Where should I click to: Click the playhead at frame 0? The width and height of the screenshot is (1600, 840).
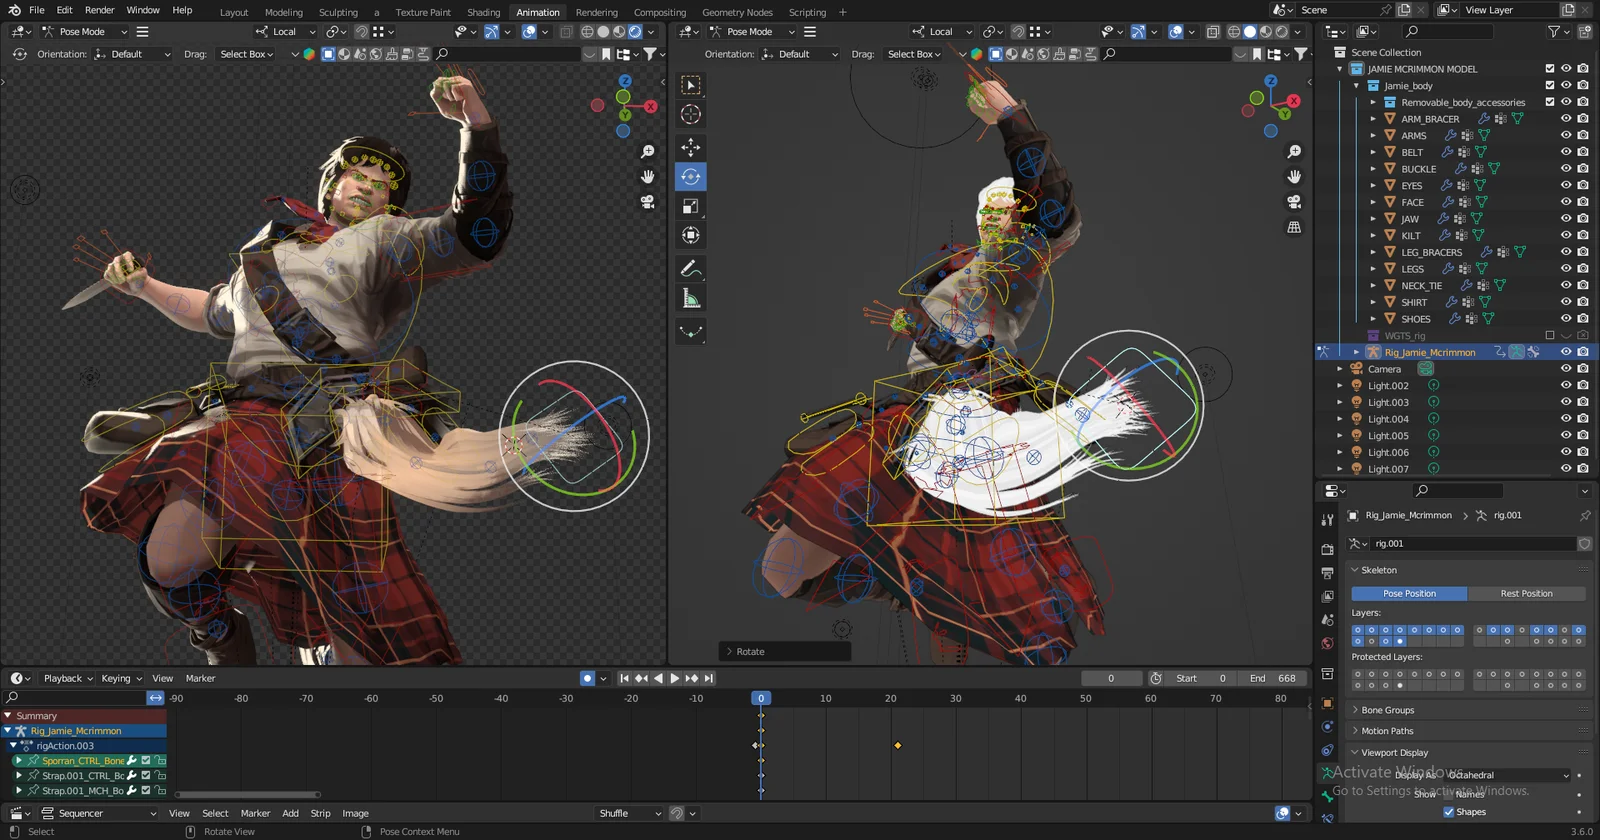coord(761,698)
